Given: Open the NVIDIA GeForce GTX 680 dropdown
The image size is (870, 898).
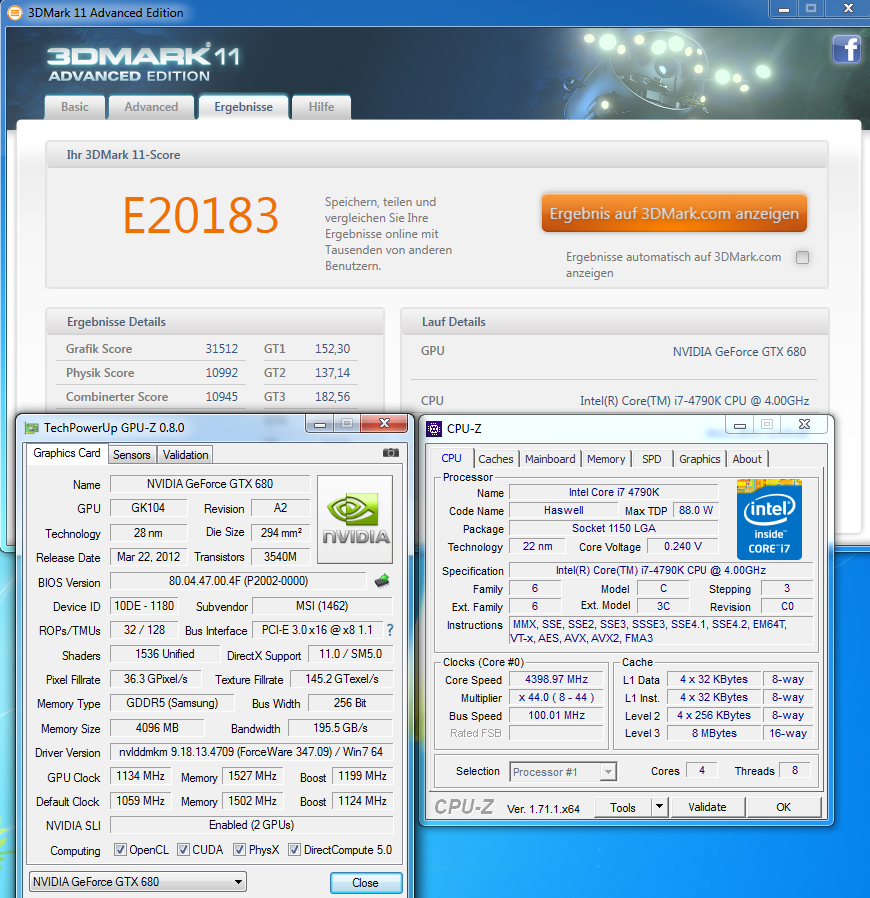Looking at the screenshot, I should pos(137,882).
